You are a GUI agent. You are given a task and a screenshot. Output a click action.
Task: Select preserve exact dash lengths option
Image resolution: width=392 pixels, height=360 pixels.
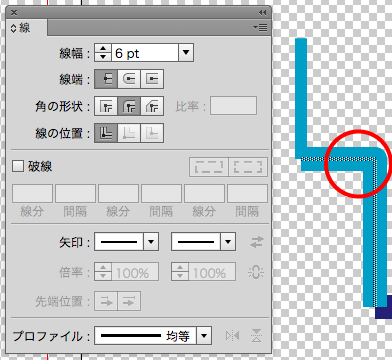point(209,167)
